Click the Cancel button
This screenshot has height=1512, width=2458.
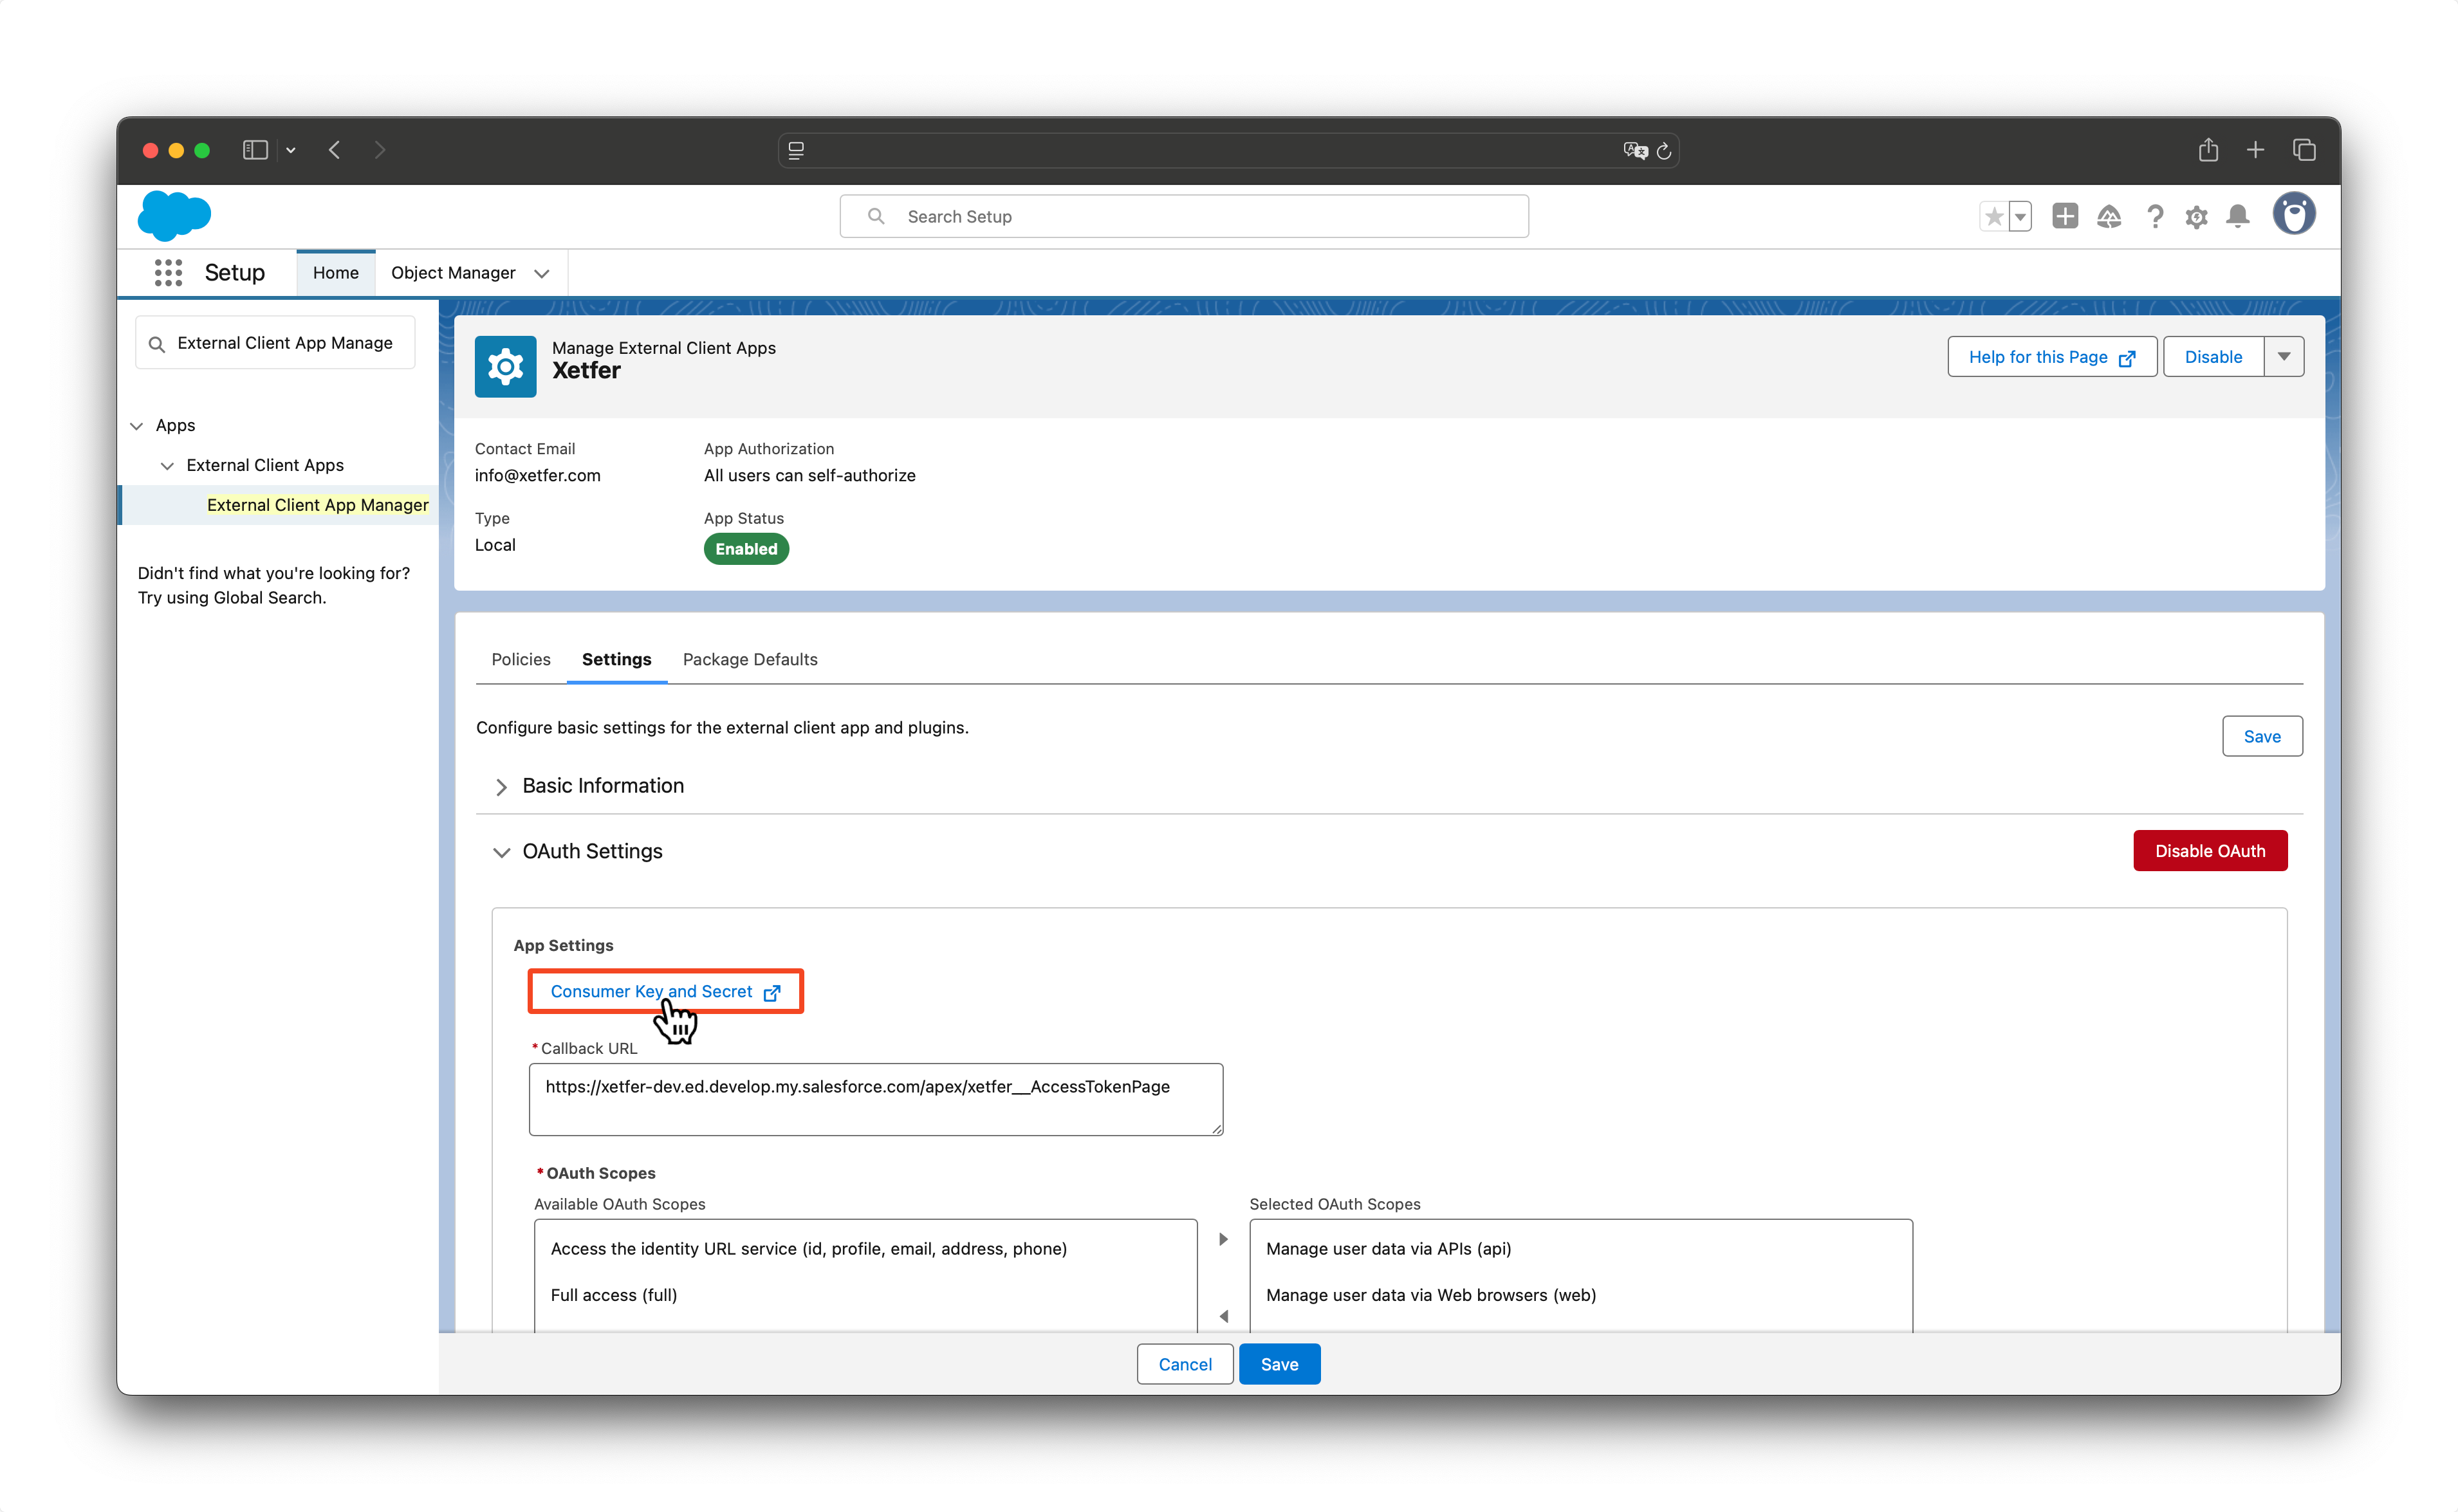coord(1185,1364)
